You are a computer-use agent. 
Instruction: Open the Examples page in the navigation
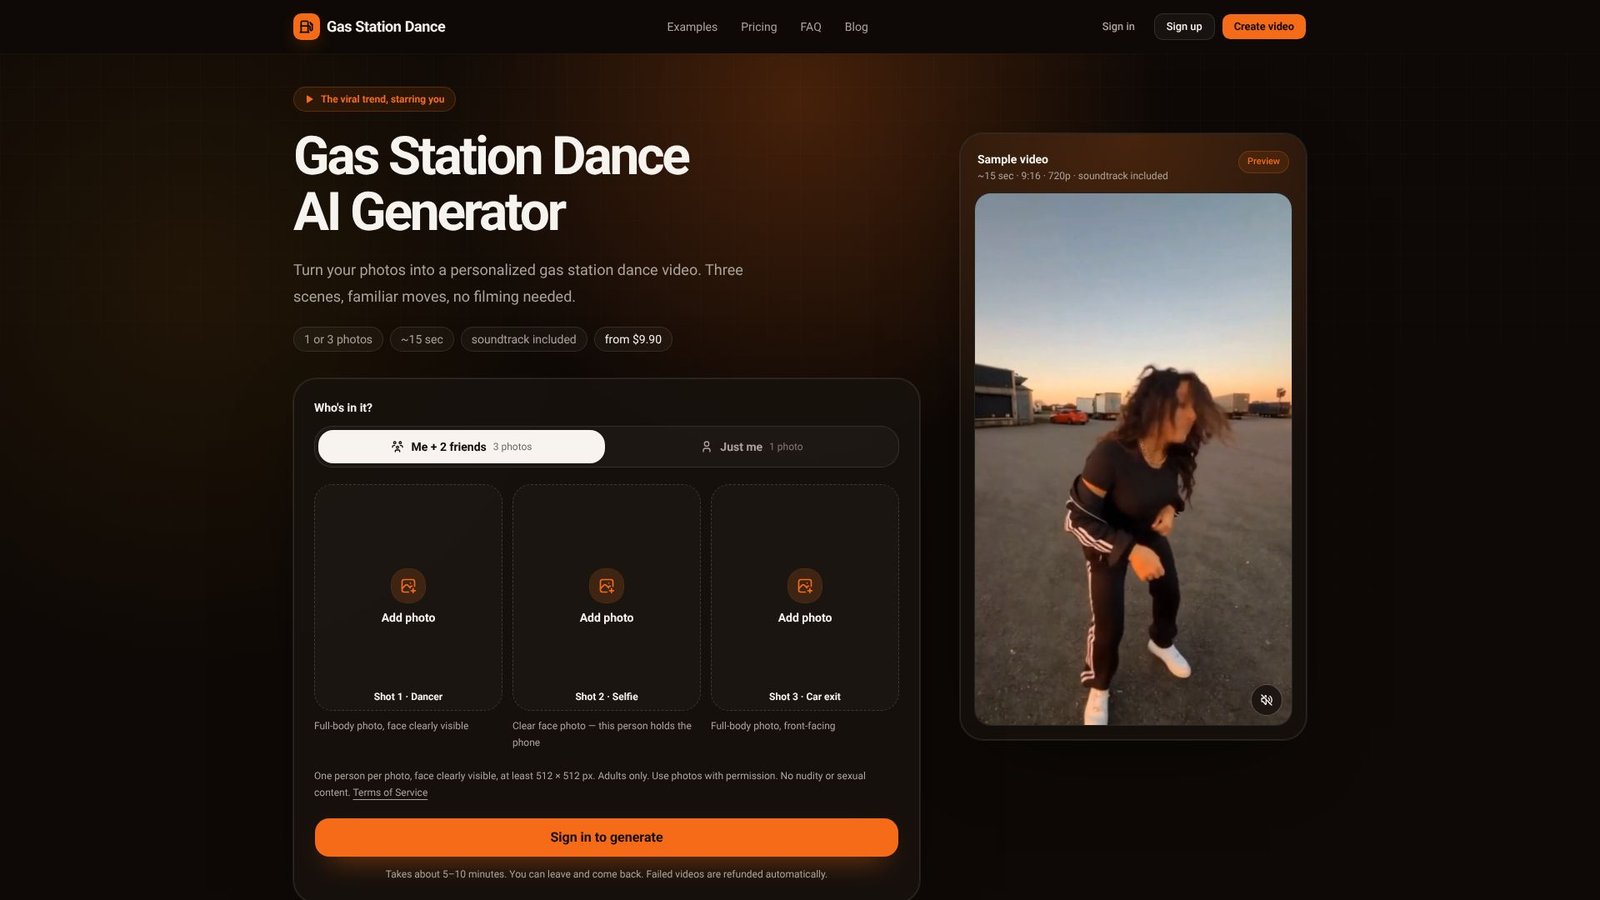pos(692,27)
